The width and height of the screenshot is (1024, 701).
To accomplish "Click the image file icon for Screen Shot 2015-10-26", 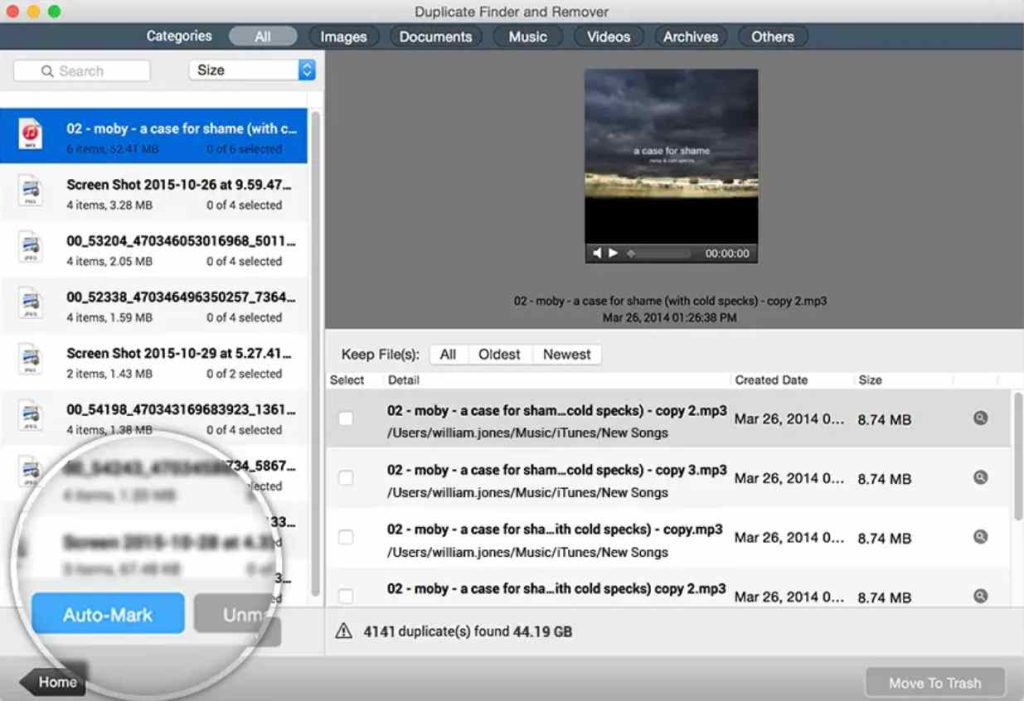I will 30,191.
